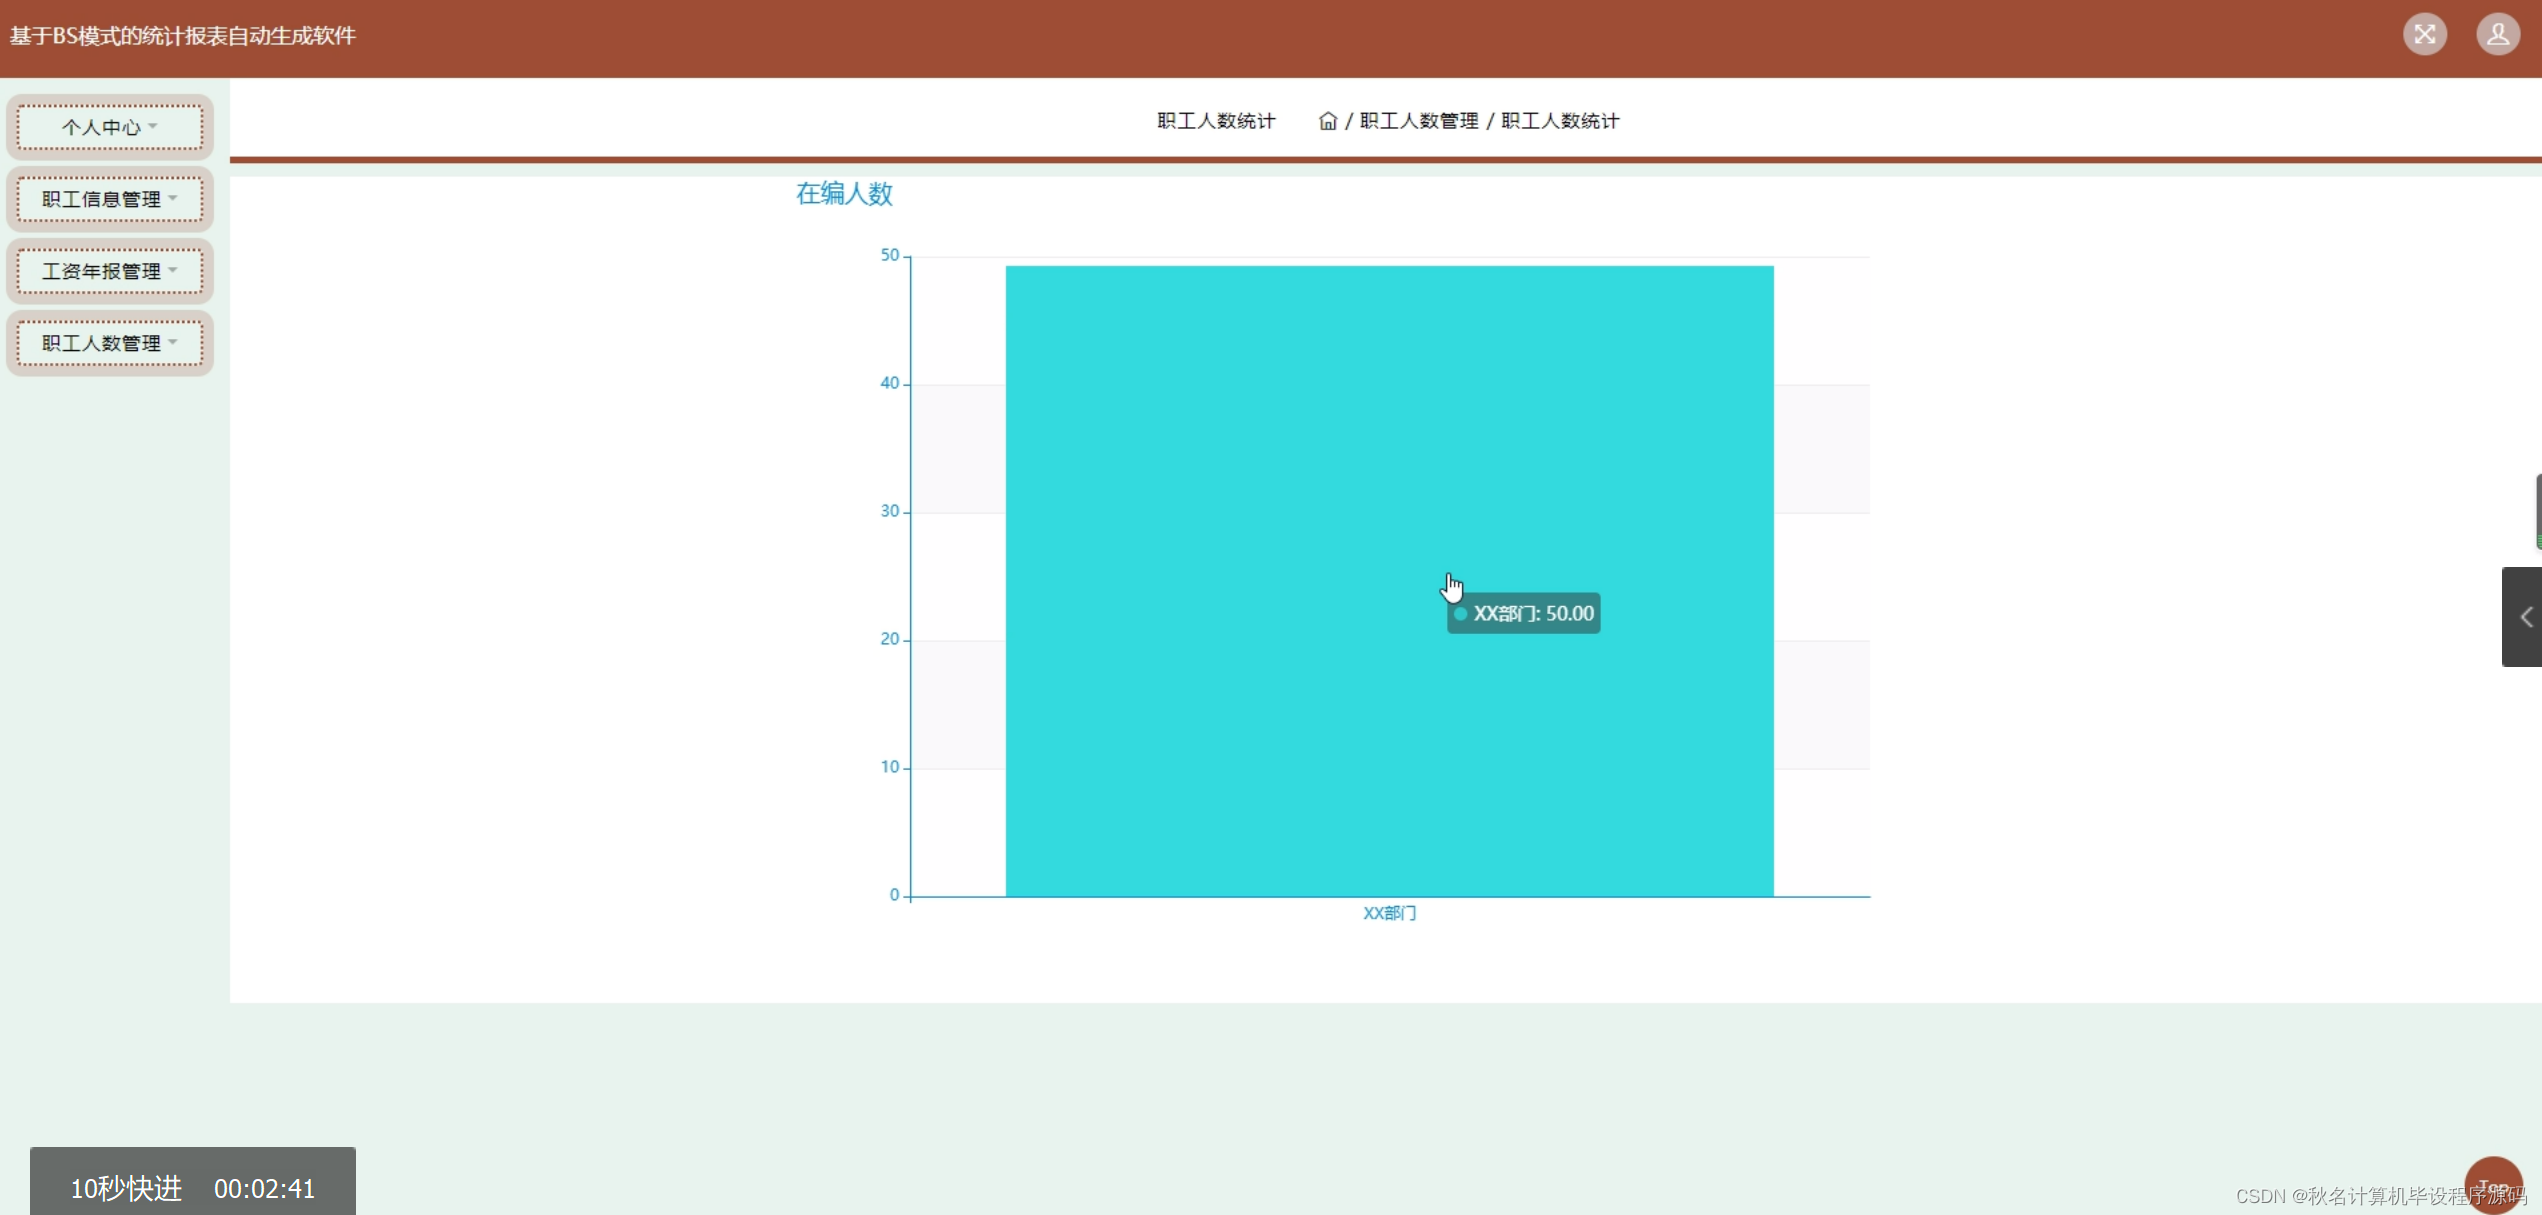Screen dimensions: 2542x1215
Task: Open the 职工人数管理 dropdown
Action: [x=108, y=343]
